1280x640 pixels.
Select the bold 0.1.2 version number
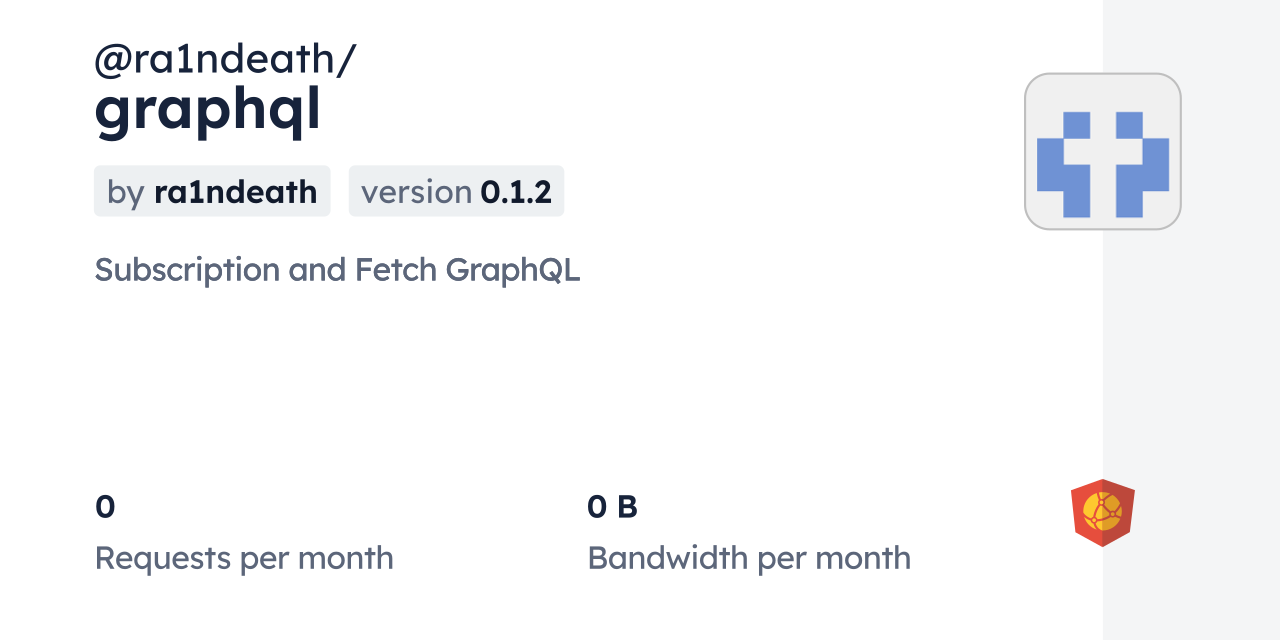[x=516, y=191]
